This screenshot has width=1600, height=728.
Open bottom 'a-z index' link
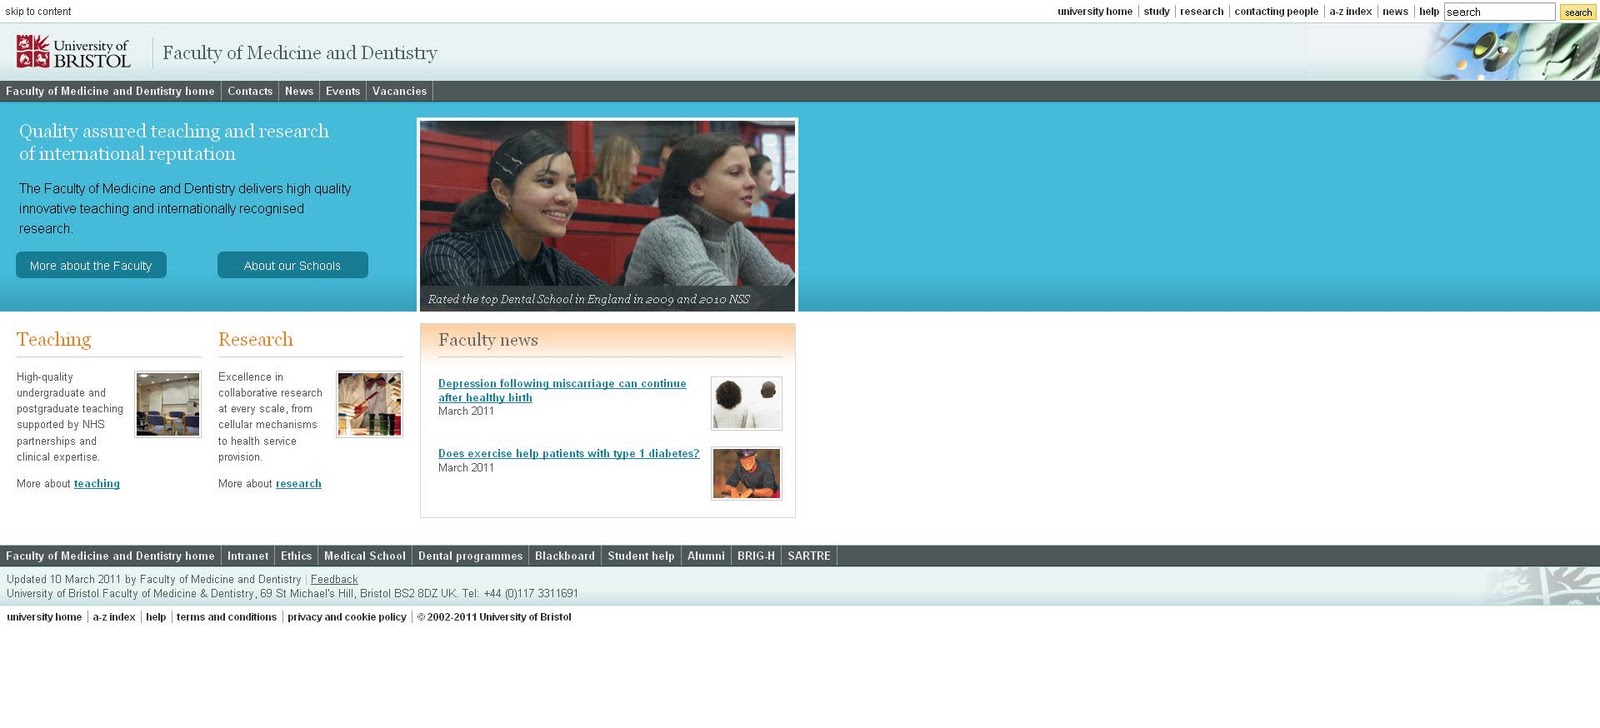[114, 617]
